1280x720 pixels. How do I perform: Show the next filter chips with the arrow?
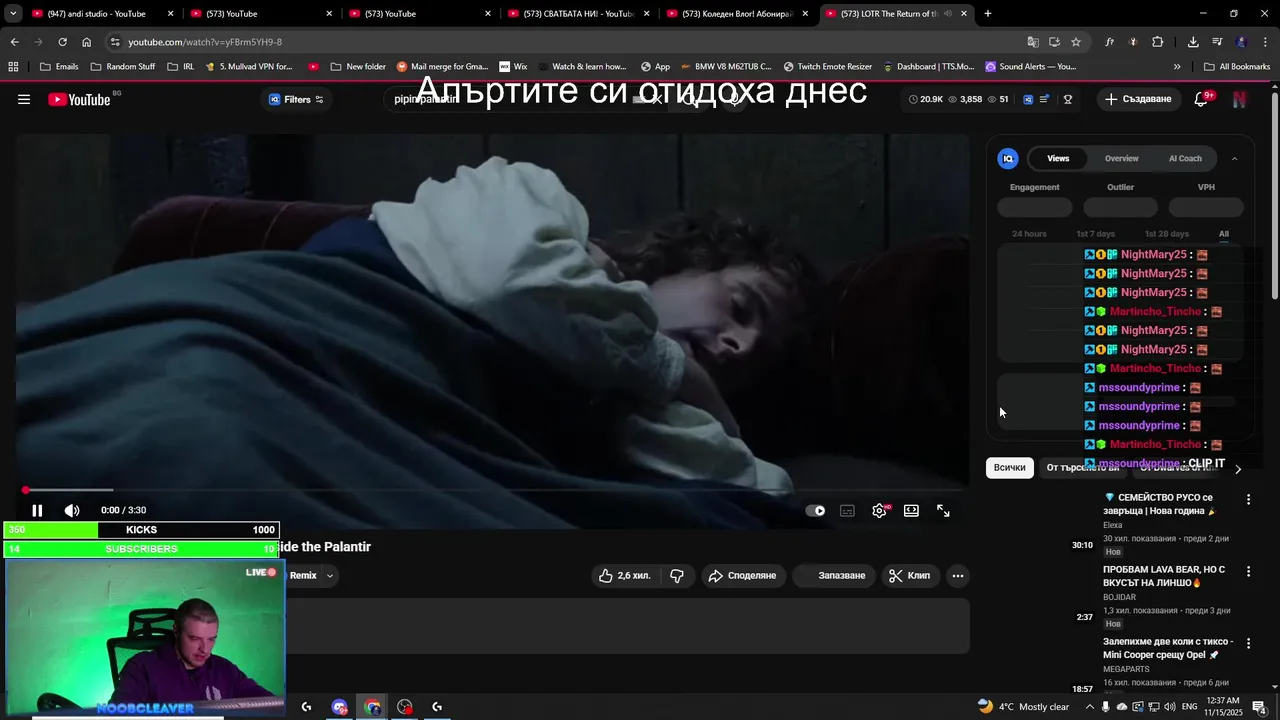[1238, 468]
